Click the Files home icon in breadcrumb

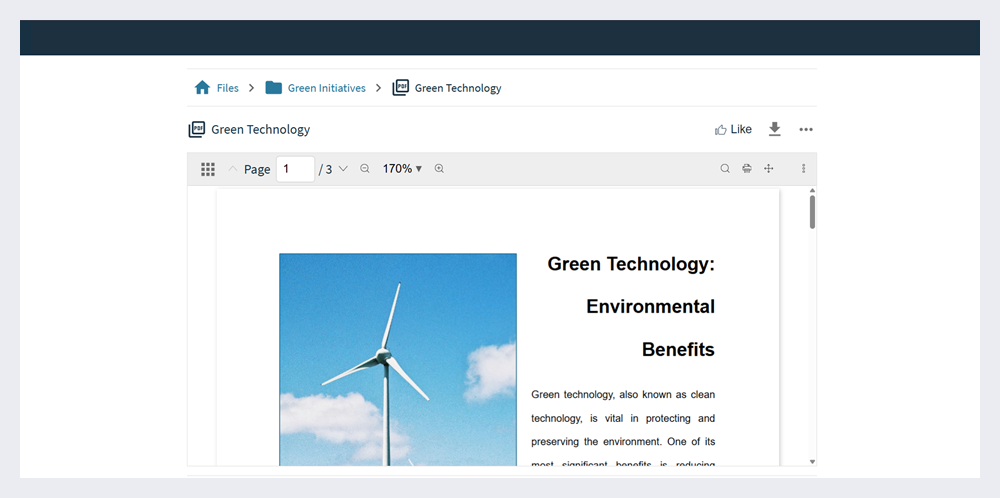(202, 88)
